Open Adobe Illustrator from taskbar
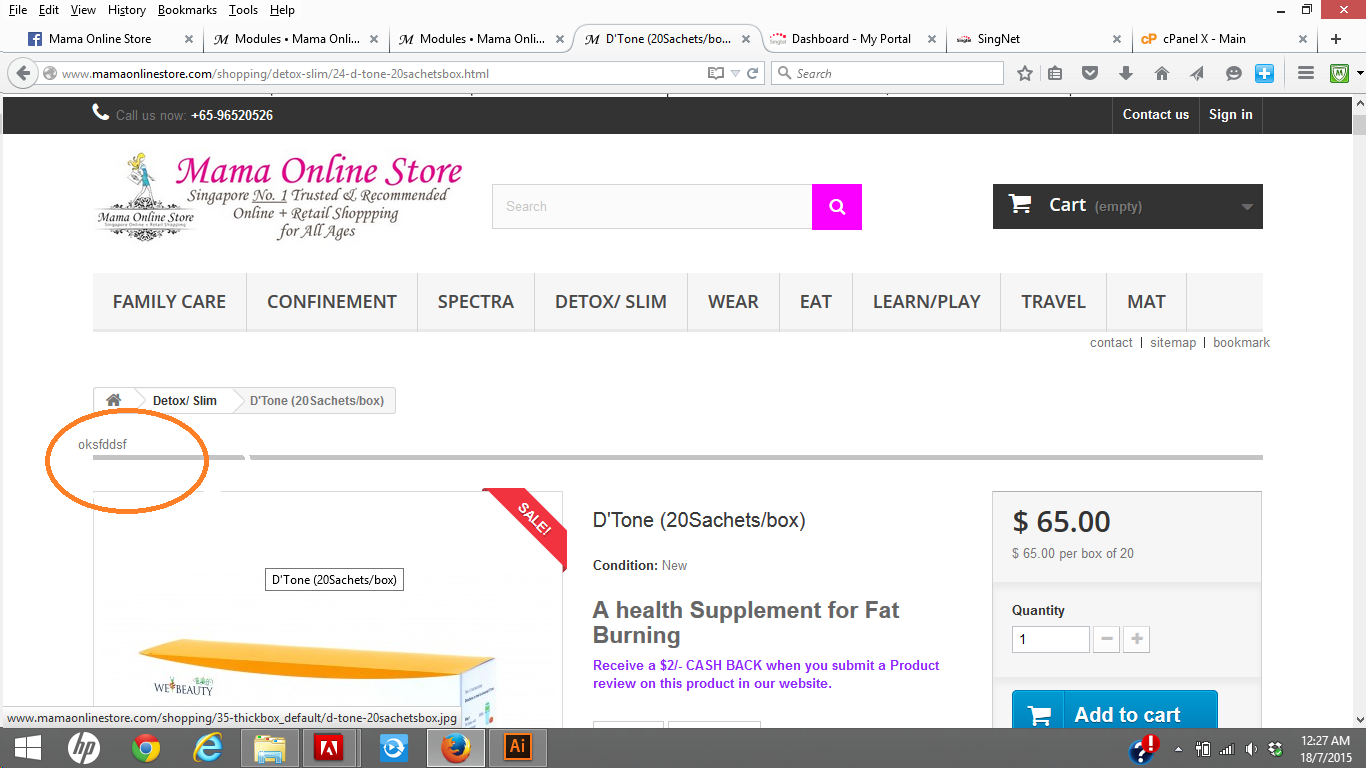Viewport: 1366px width, 768px height. pos(517,748)
